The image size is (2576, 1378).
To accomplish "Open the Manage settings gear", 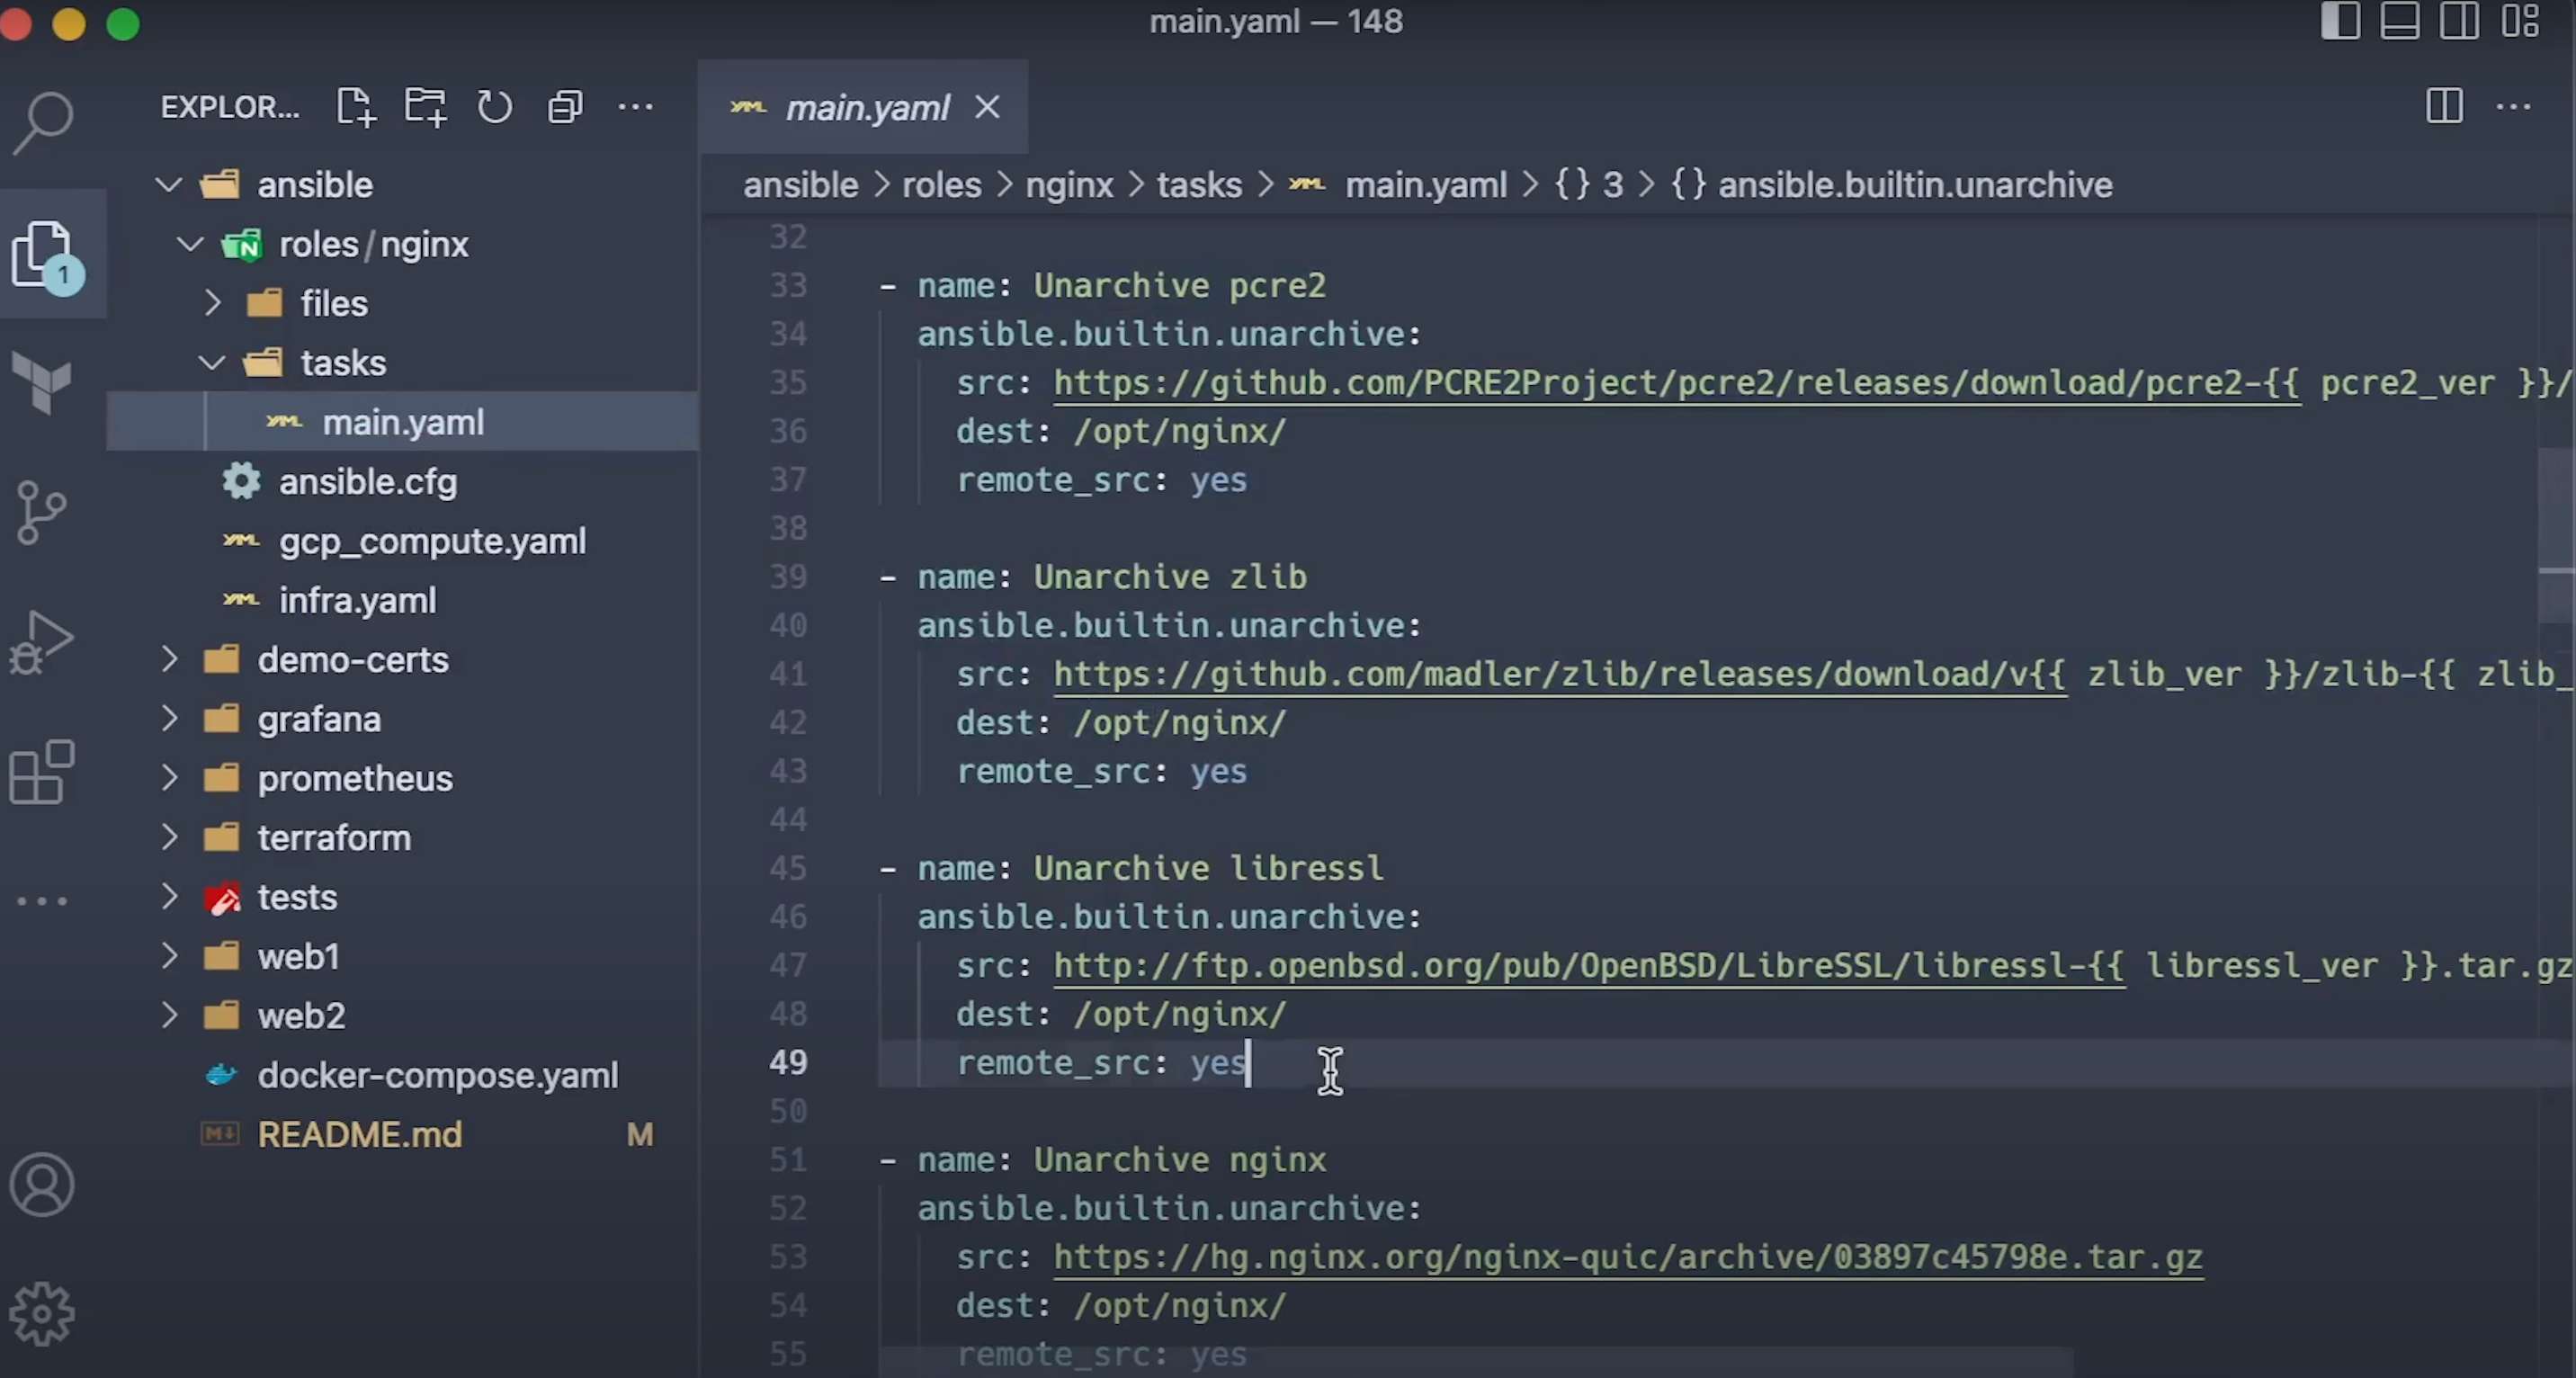I will (41, 1314).
